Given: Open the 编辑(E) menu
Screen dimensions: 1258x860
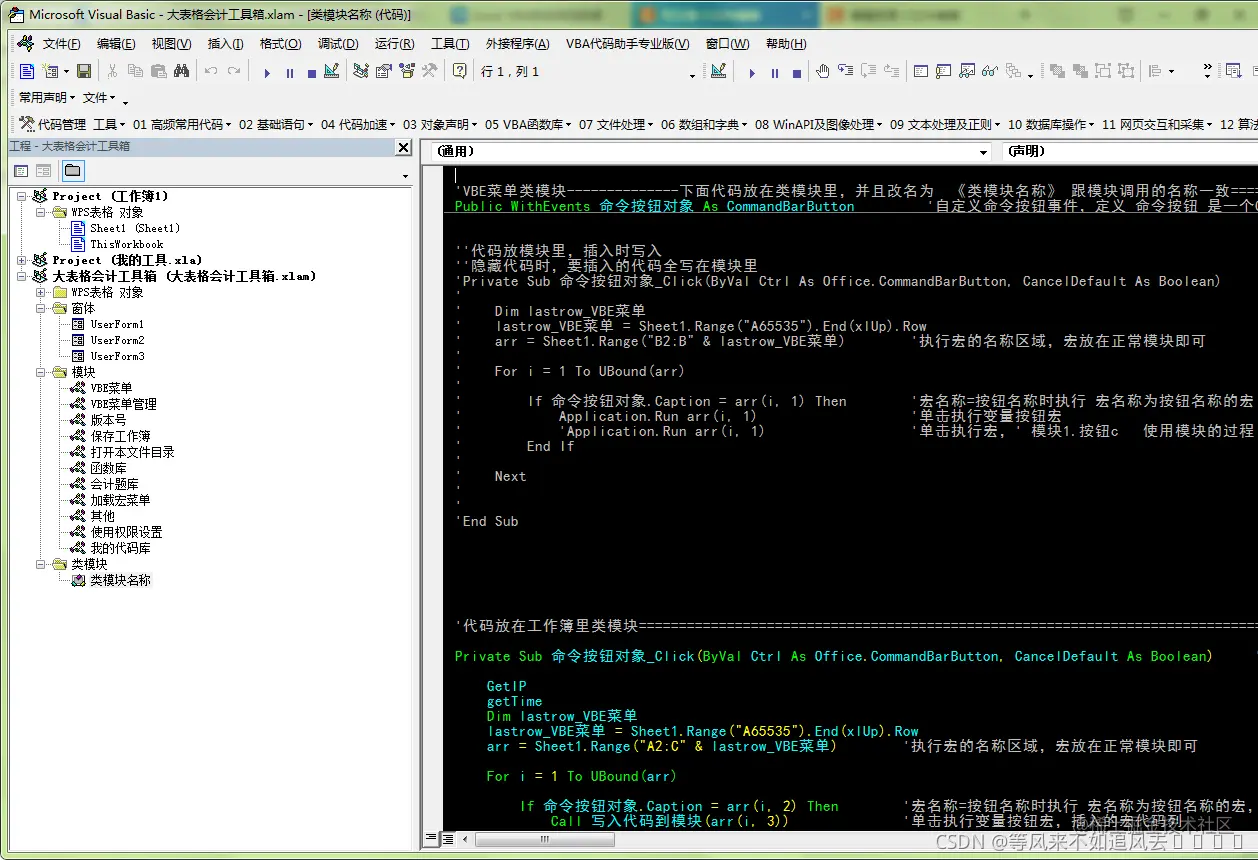Looking at the screenshot, I should (x=116, y=44).
